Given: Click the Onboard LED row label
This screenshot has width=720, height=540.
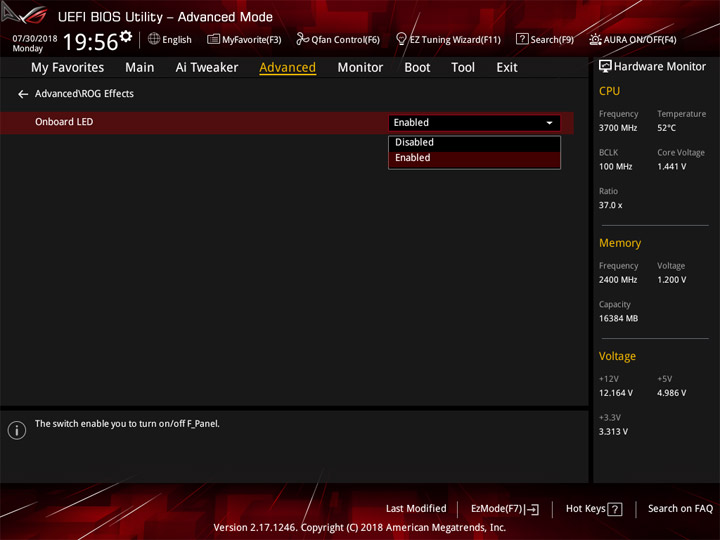Looking at the screenshot, I should click(64, 122).
